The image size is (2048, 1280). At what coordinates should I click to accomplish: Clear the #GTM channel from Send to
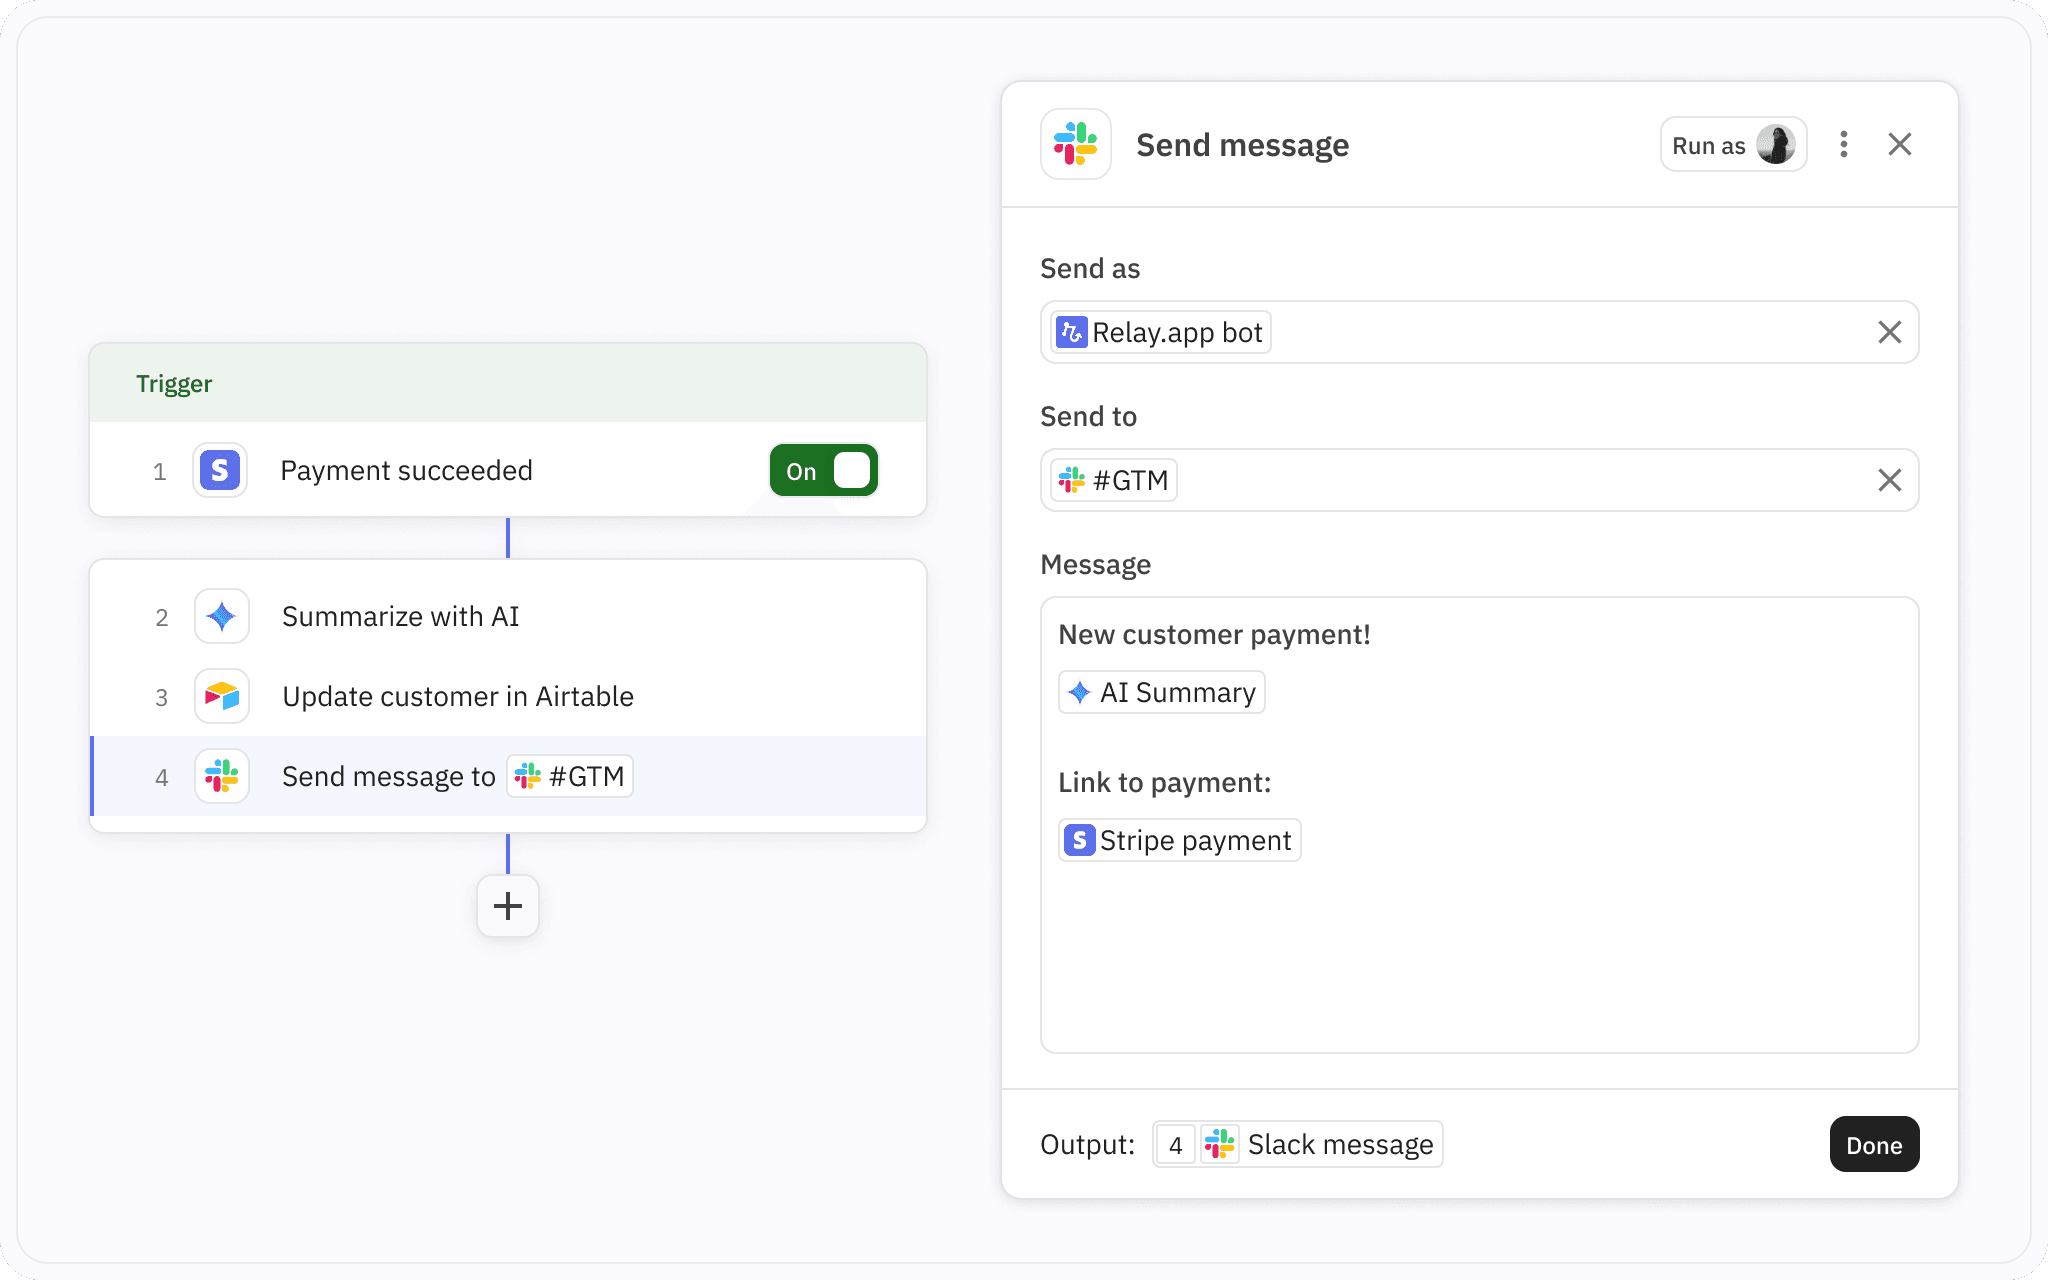point(1889,480)
